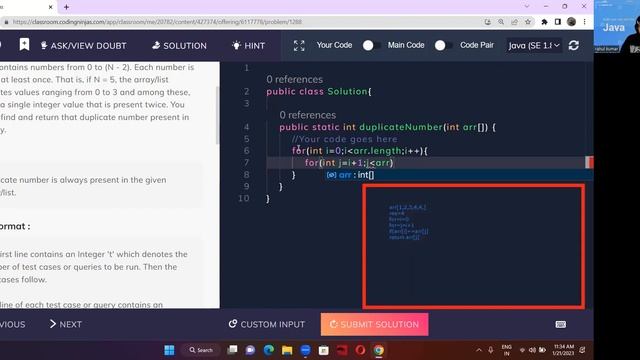Open the Solution tab
The width and height of the screenshot is (640, 360).
179,46
